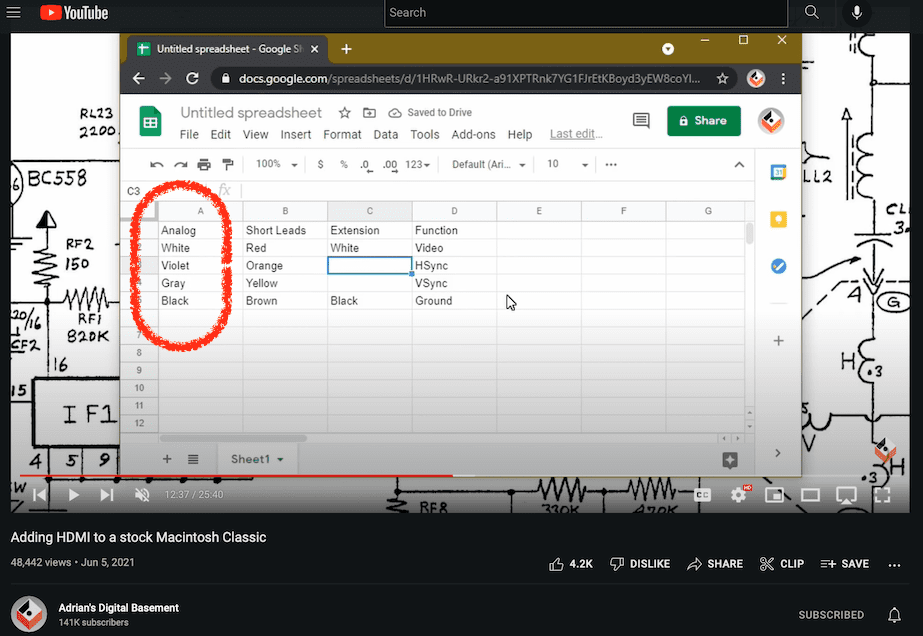Switch video to miniplayer mode
Screen dimensions: 923x636
tap(774, 495)
